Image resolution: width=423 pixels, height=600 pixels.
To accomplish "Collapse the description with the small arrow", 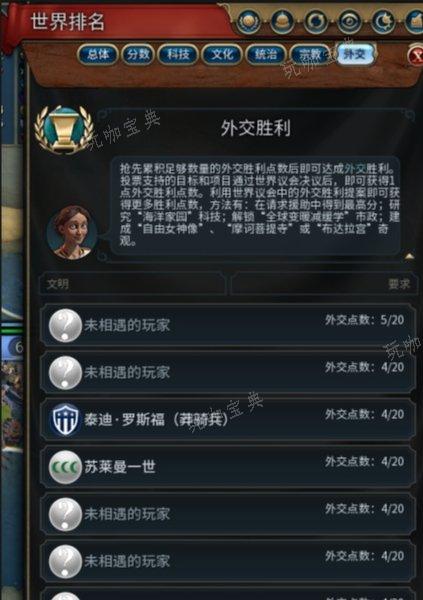I will tap(409, 256).
